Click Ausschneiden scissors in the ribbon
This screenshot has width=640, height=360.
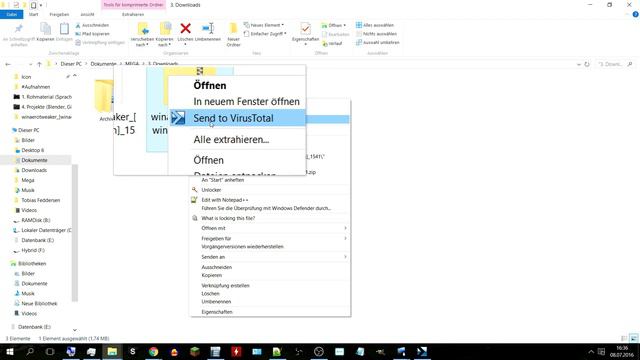tap(92, 25)
